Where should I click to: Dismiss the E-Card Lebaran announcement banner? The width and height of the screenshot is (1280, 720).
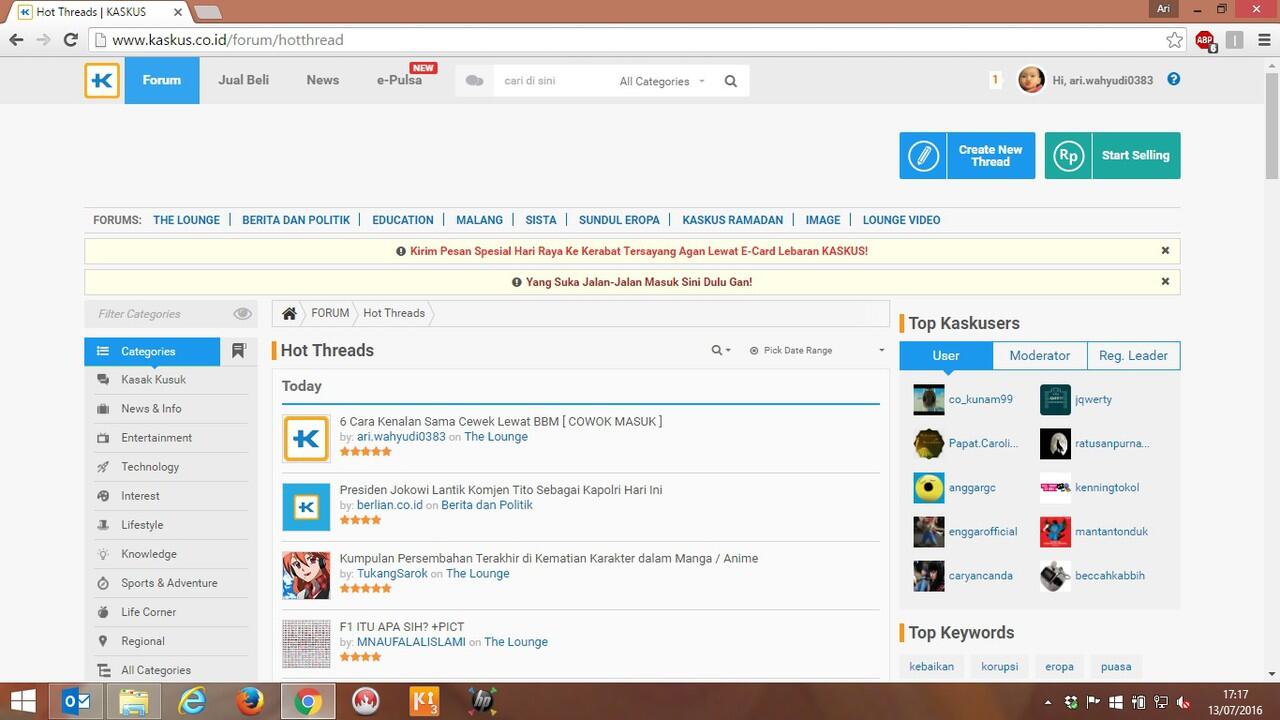tap(1165, 251)
